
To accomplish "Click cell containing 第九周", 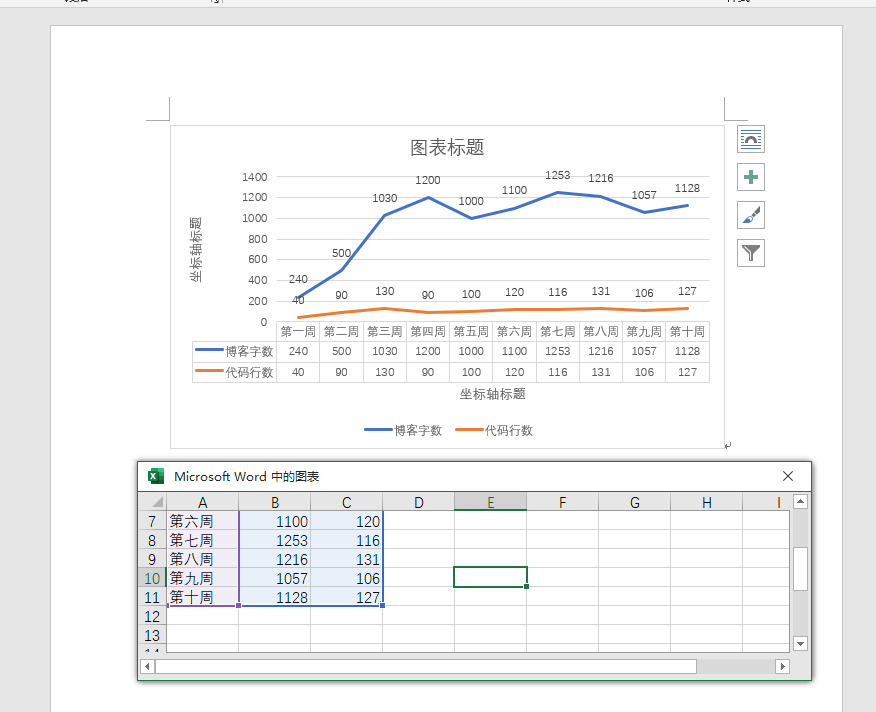I will (x=202, y=578).
